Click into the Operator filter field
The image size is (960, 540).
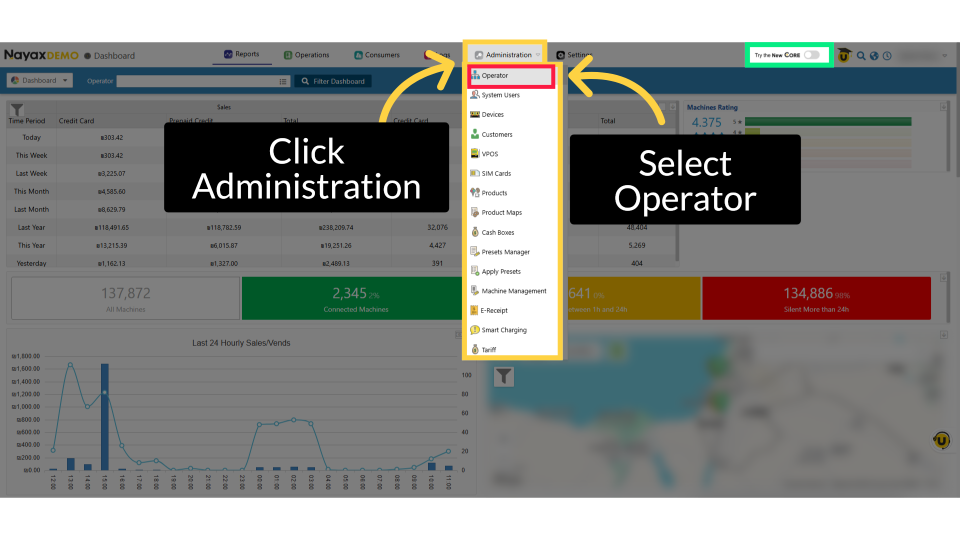pyautogui.click(x=197, y=81)
